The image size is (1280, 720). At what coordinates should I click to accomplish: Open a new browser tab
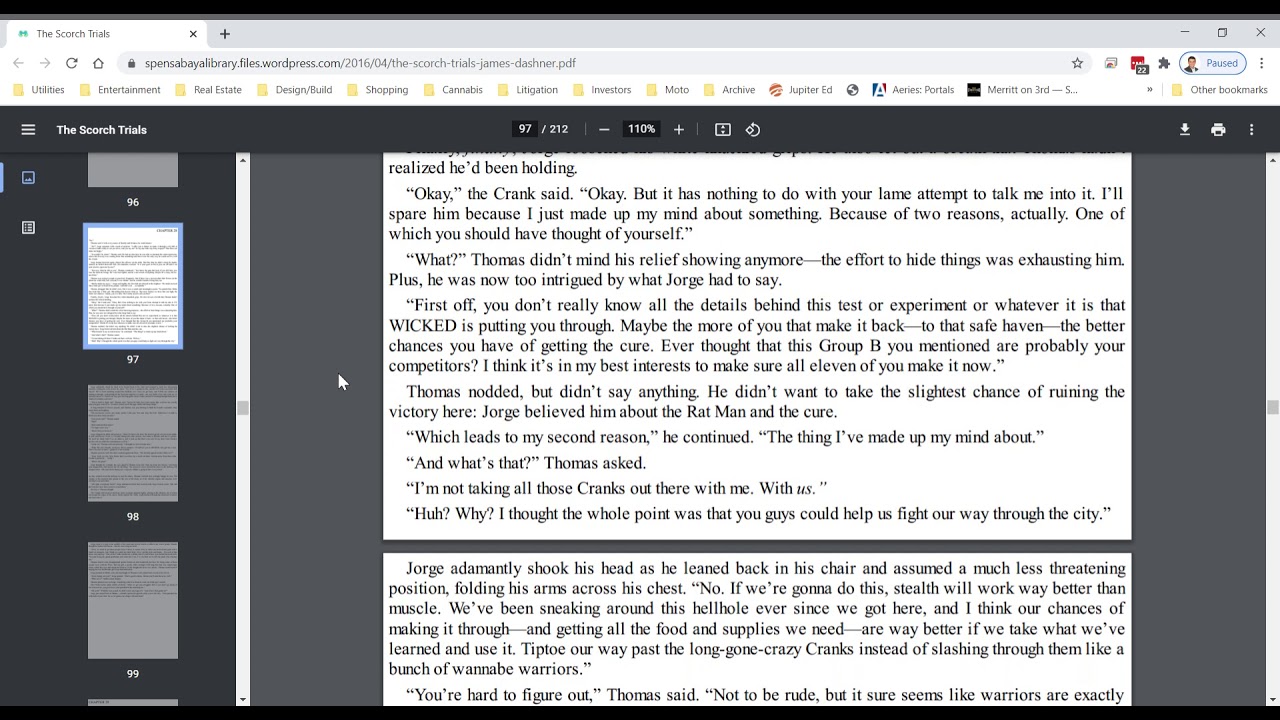(x=225, y=34)
